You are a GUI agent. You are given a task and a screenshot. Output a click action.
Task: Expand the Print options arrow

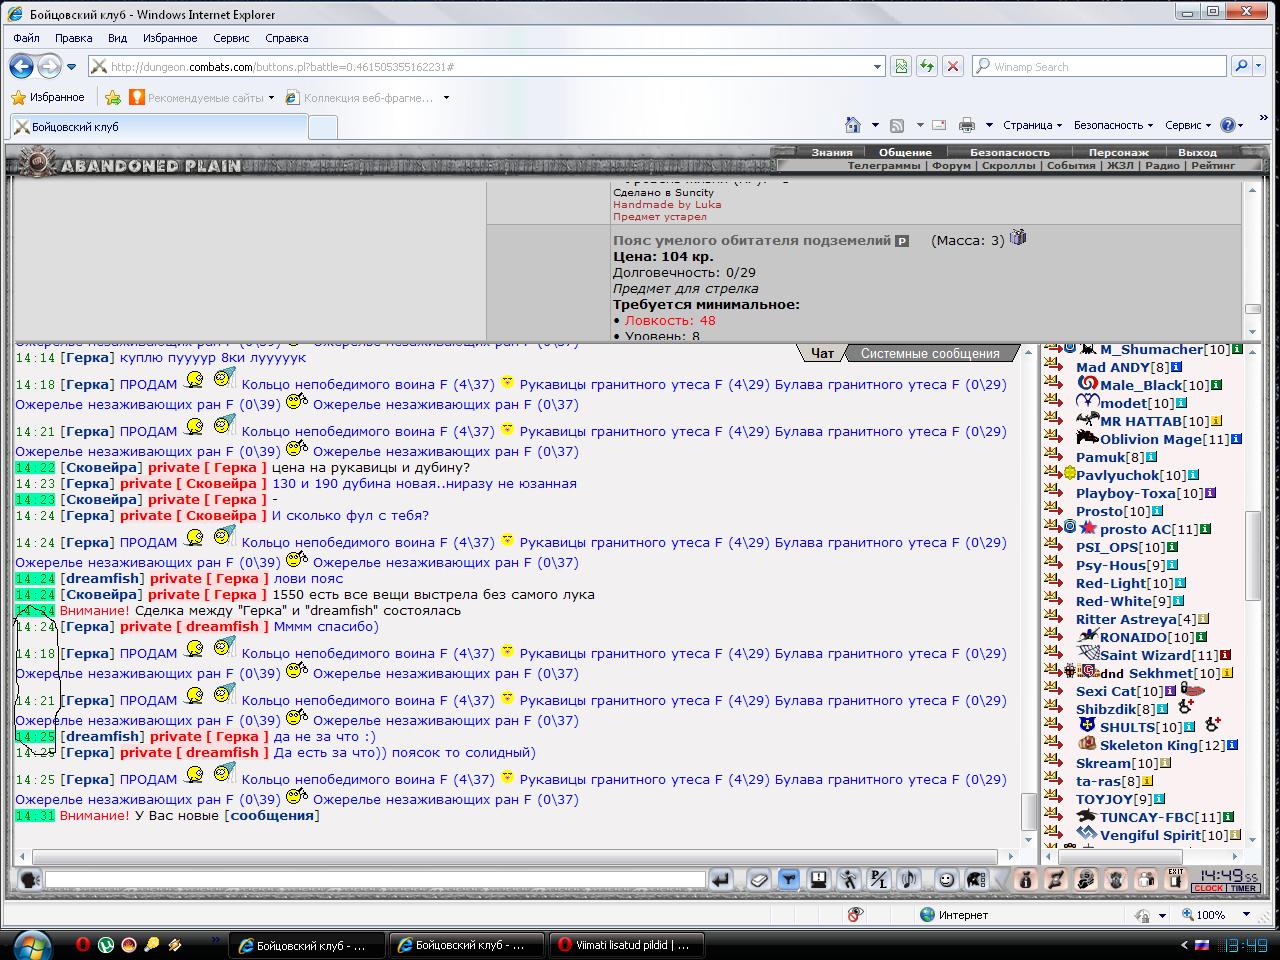coord(989,125)
